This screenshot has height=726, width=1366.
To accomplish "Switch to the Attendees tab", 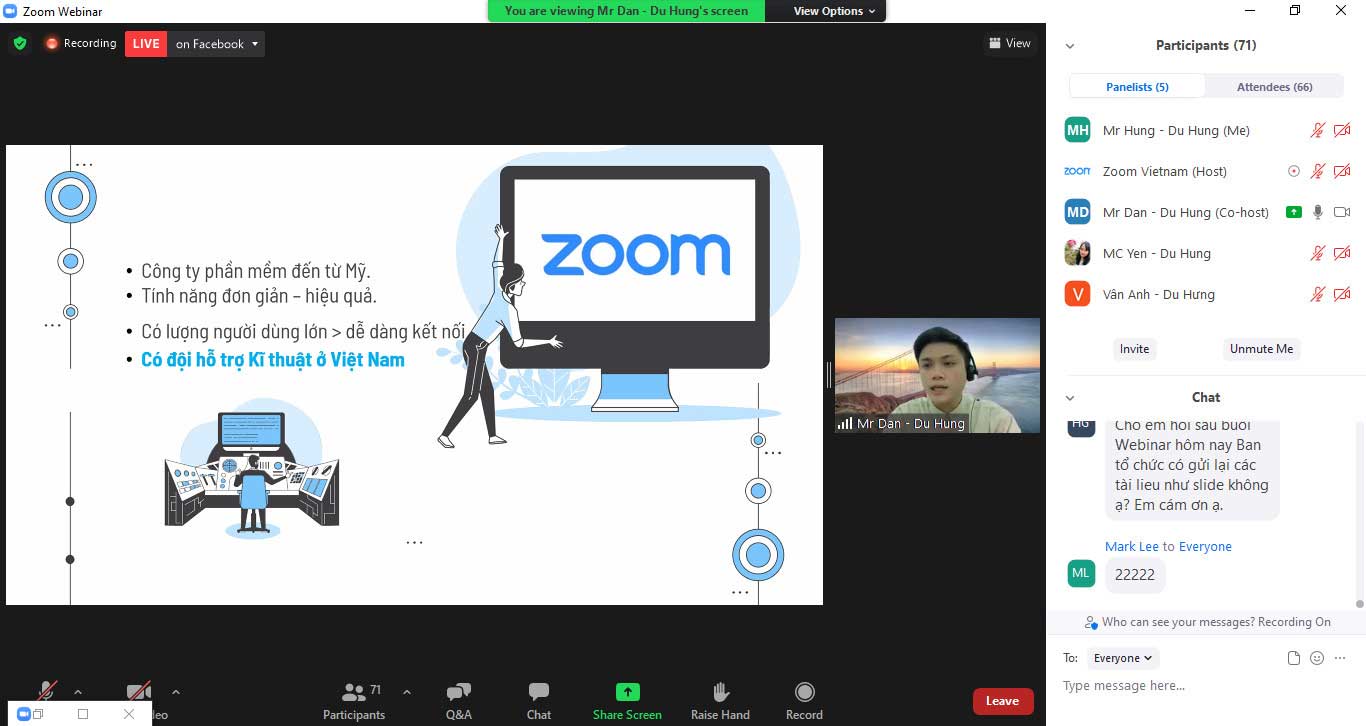I will pos(1273,86).
